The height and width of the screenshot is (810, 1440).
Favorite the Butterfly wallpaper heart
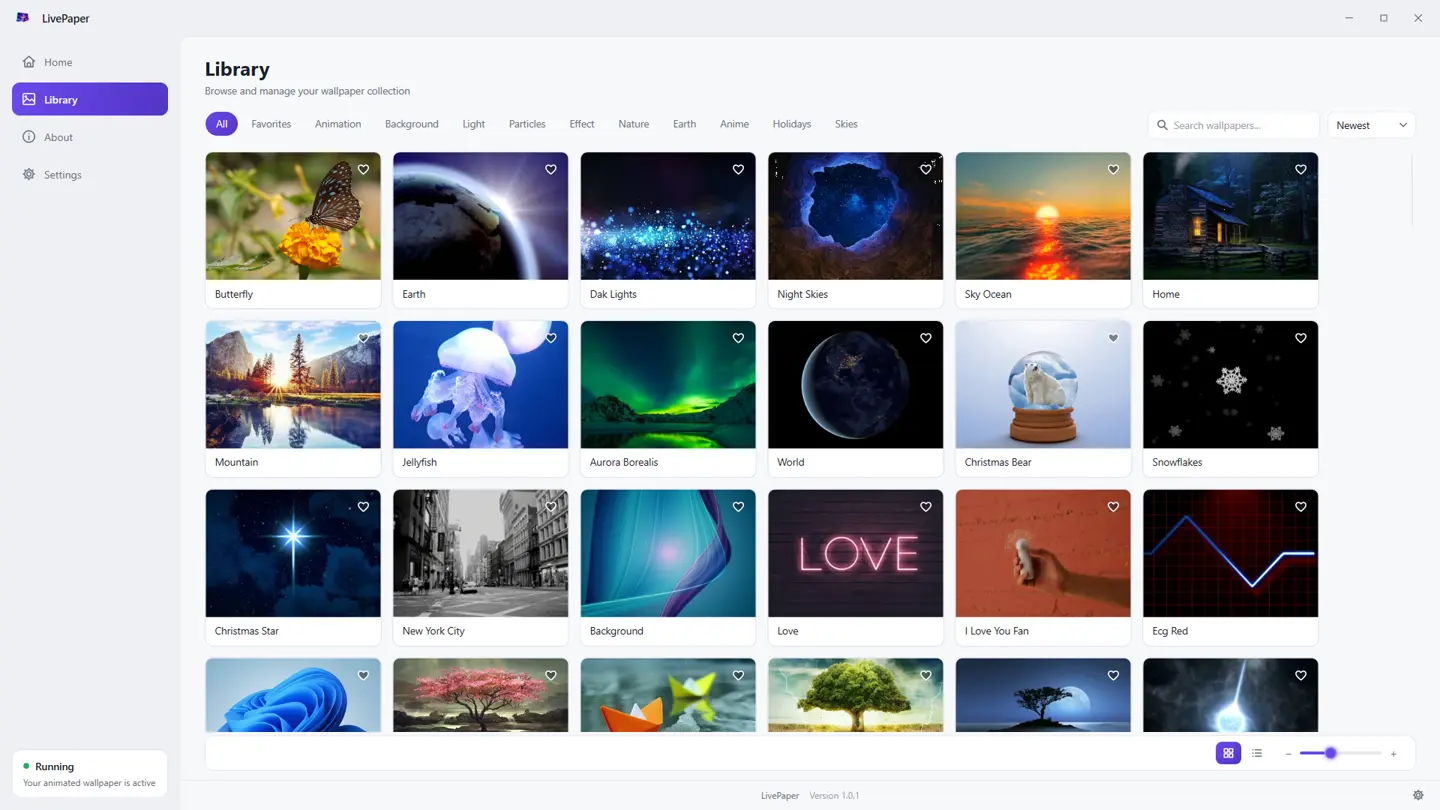pyautogui.click(x=363, y=170)
